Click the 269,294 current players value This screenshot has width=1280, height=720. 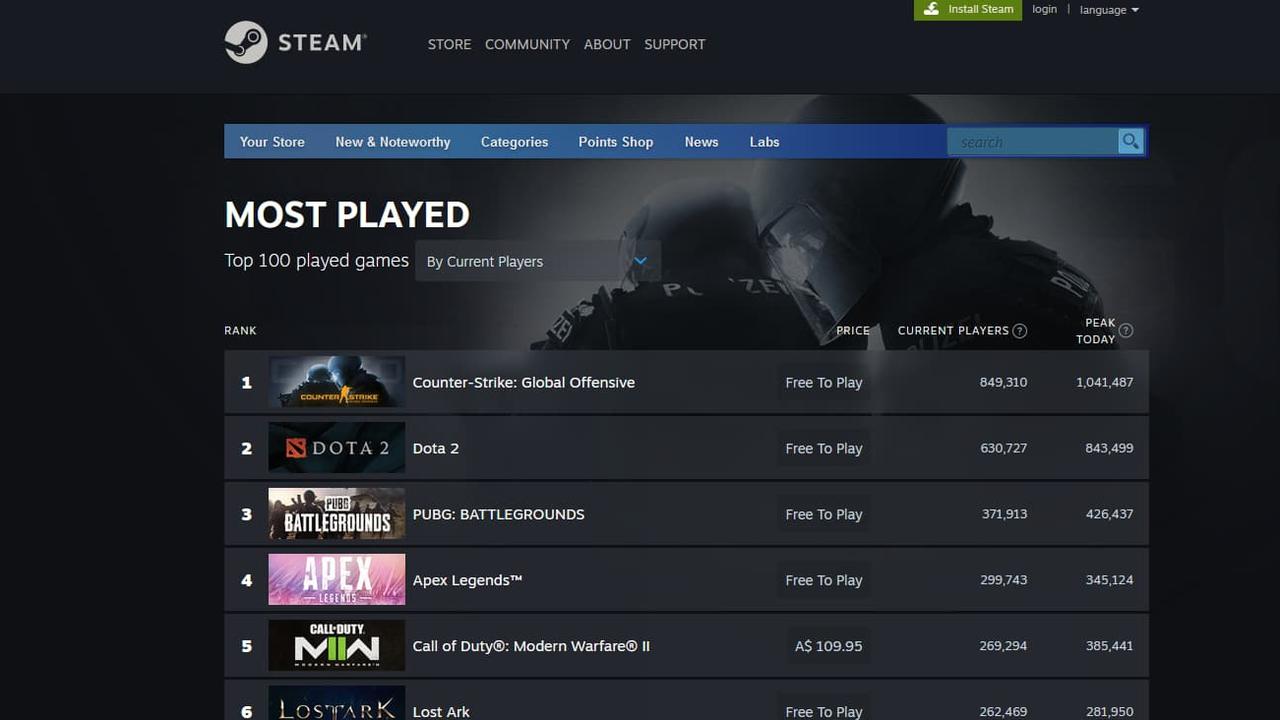click(1003, 646)
